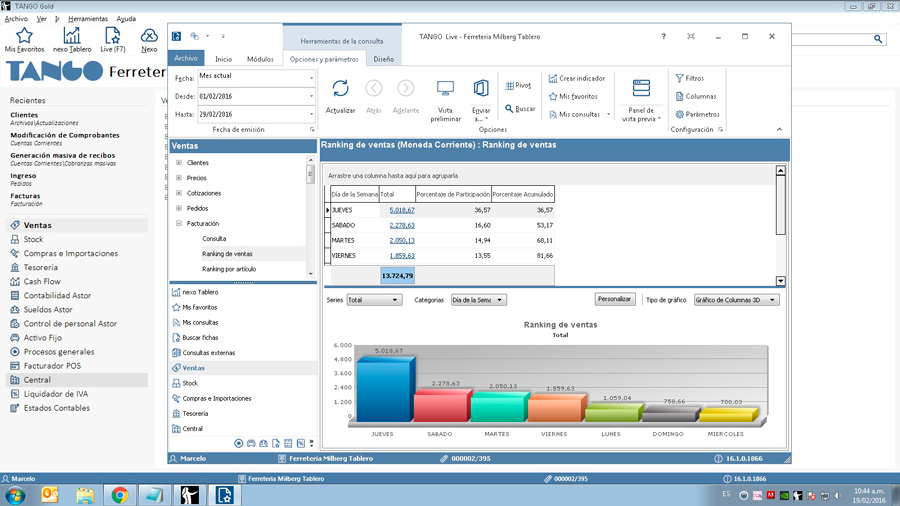The image size is (900, 506).
Task: Open the Filtros configuration
Action: [689, 78]
